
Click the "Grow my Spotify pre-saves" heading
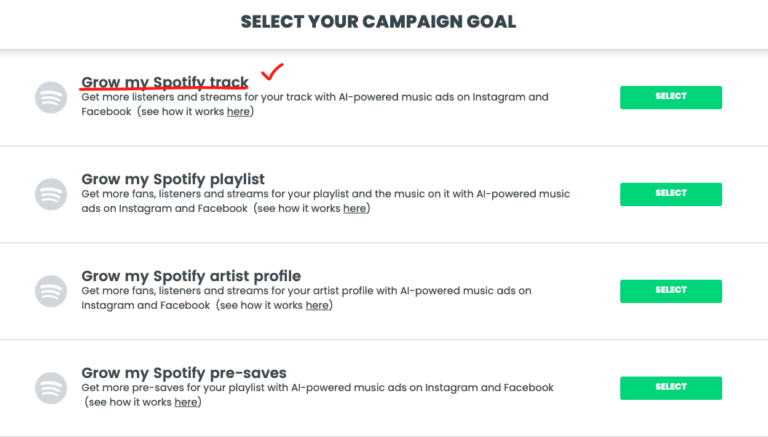[184, 373]
